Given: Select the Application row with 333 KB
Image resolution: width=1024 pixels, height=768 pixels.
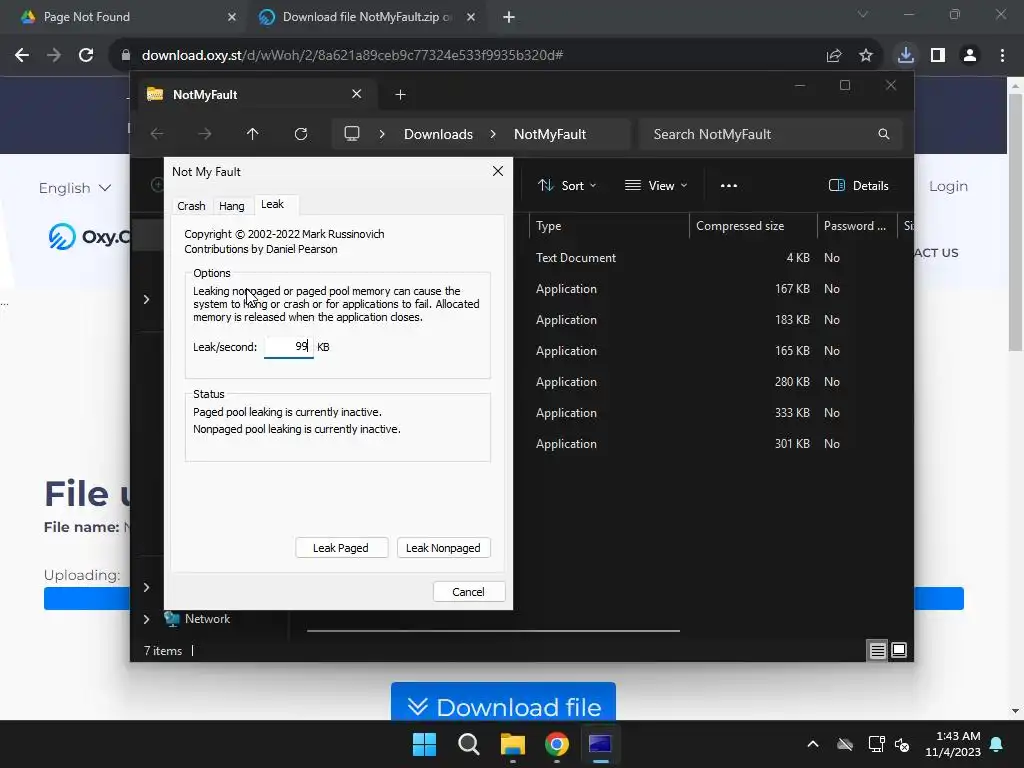Looking at the screenshot, I should (x=713, y=413).
